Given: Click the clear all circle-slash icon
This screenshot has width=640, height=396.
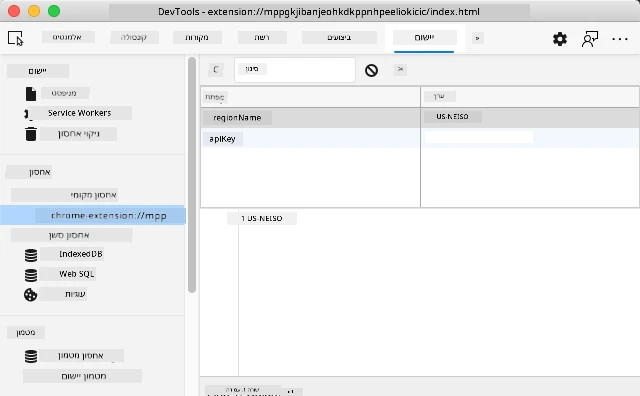Looking at the screenshot, I should click(x=371, y=70).
